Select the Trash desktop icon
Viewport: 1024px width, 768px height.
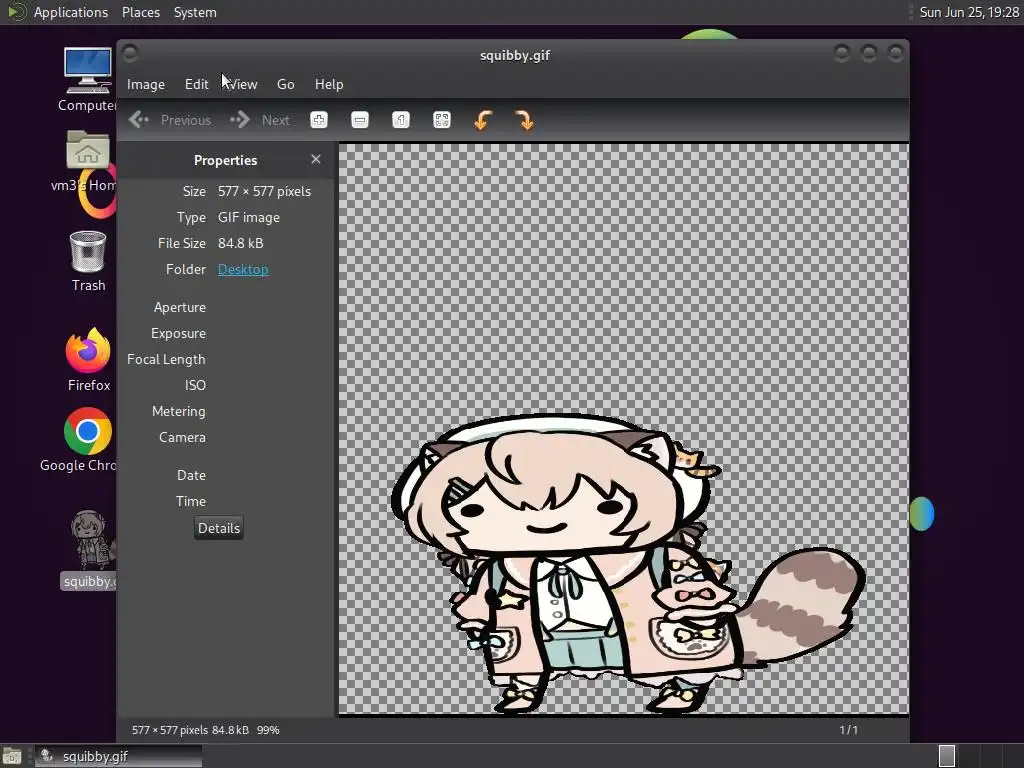click(x=88, y=261)
